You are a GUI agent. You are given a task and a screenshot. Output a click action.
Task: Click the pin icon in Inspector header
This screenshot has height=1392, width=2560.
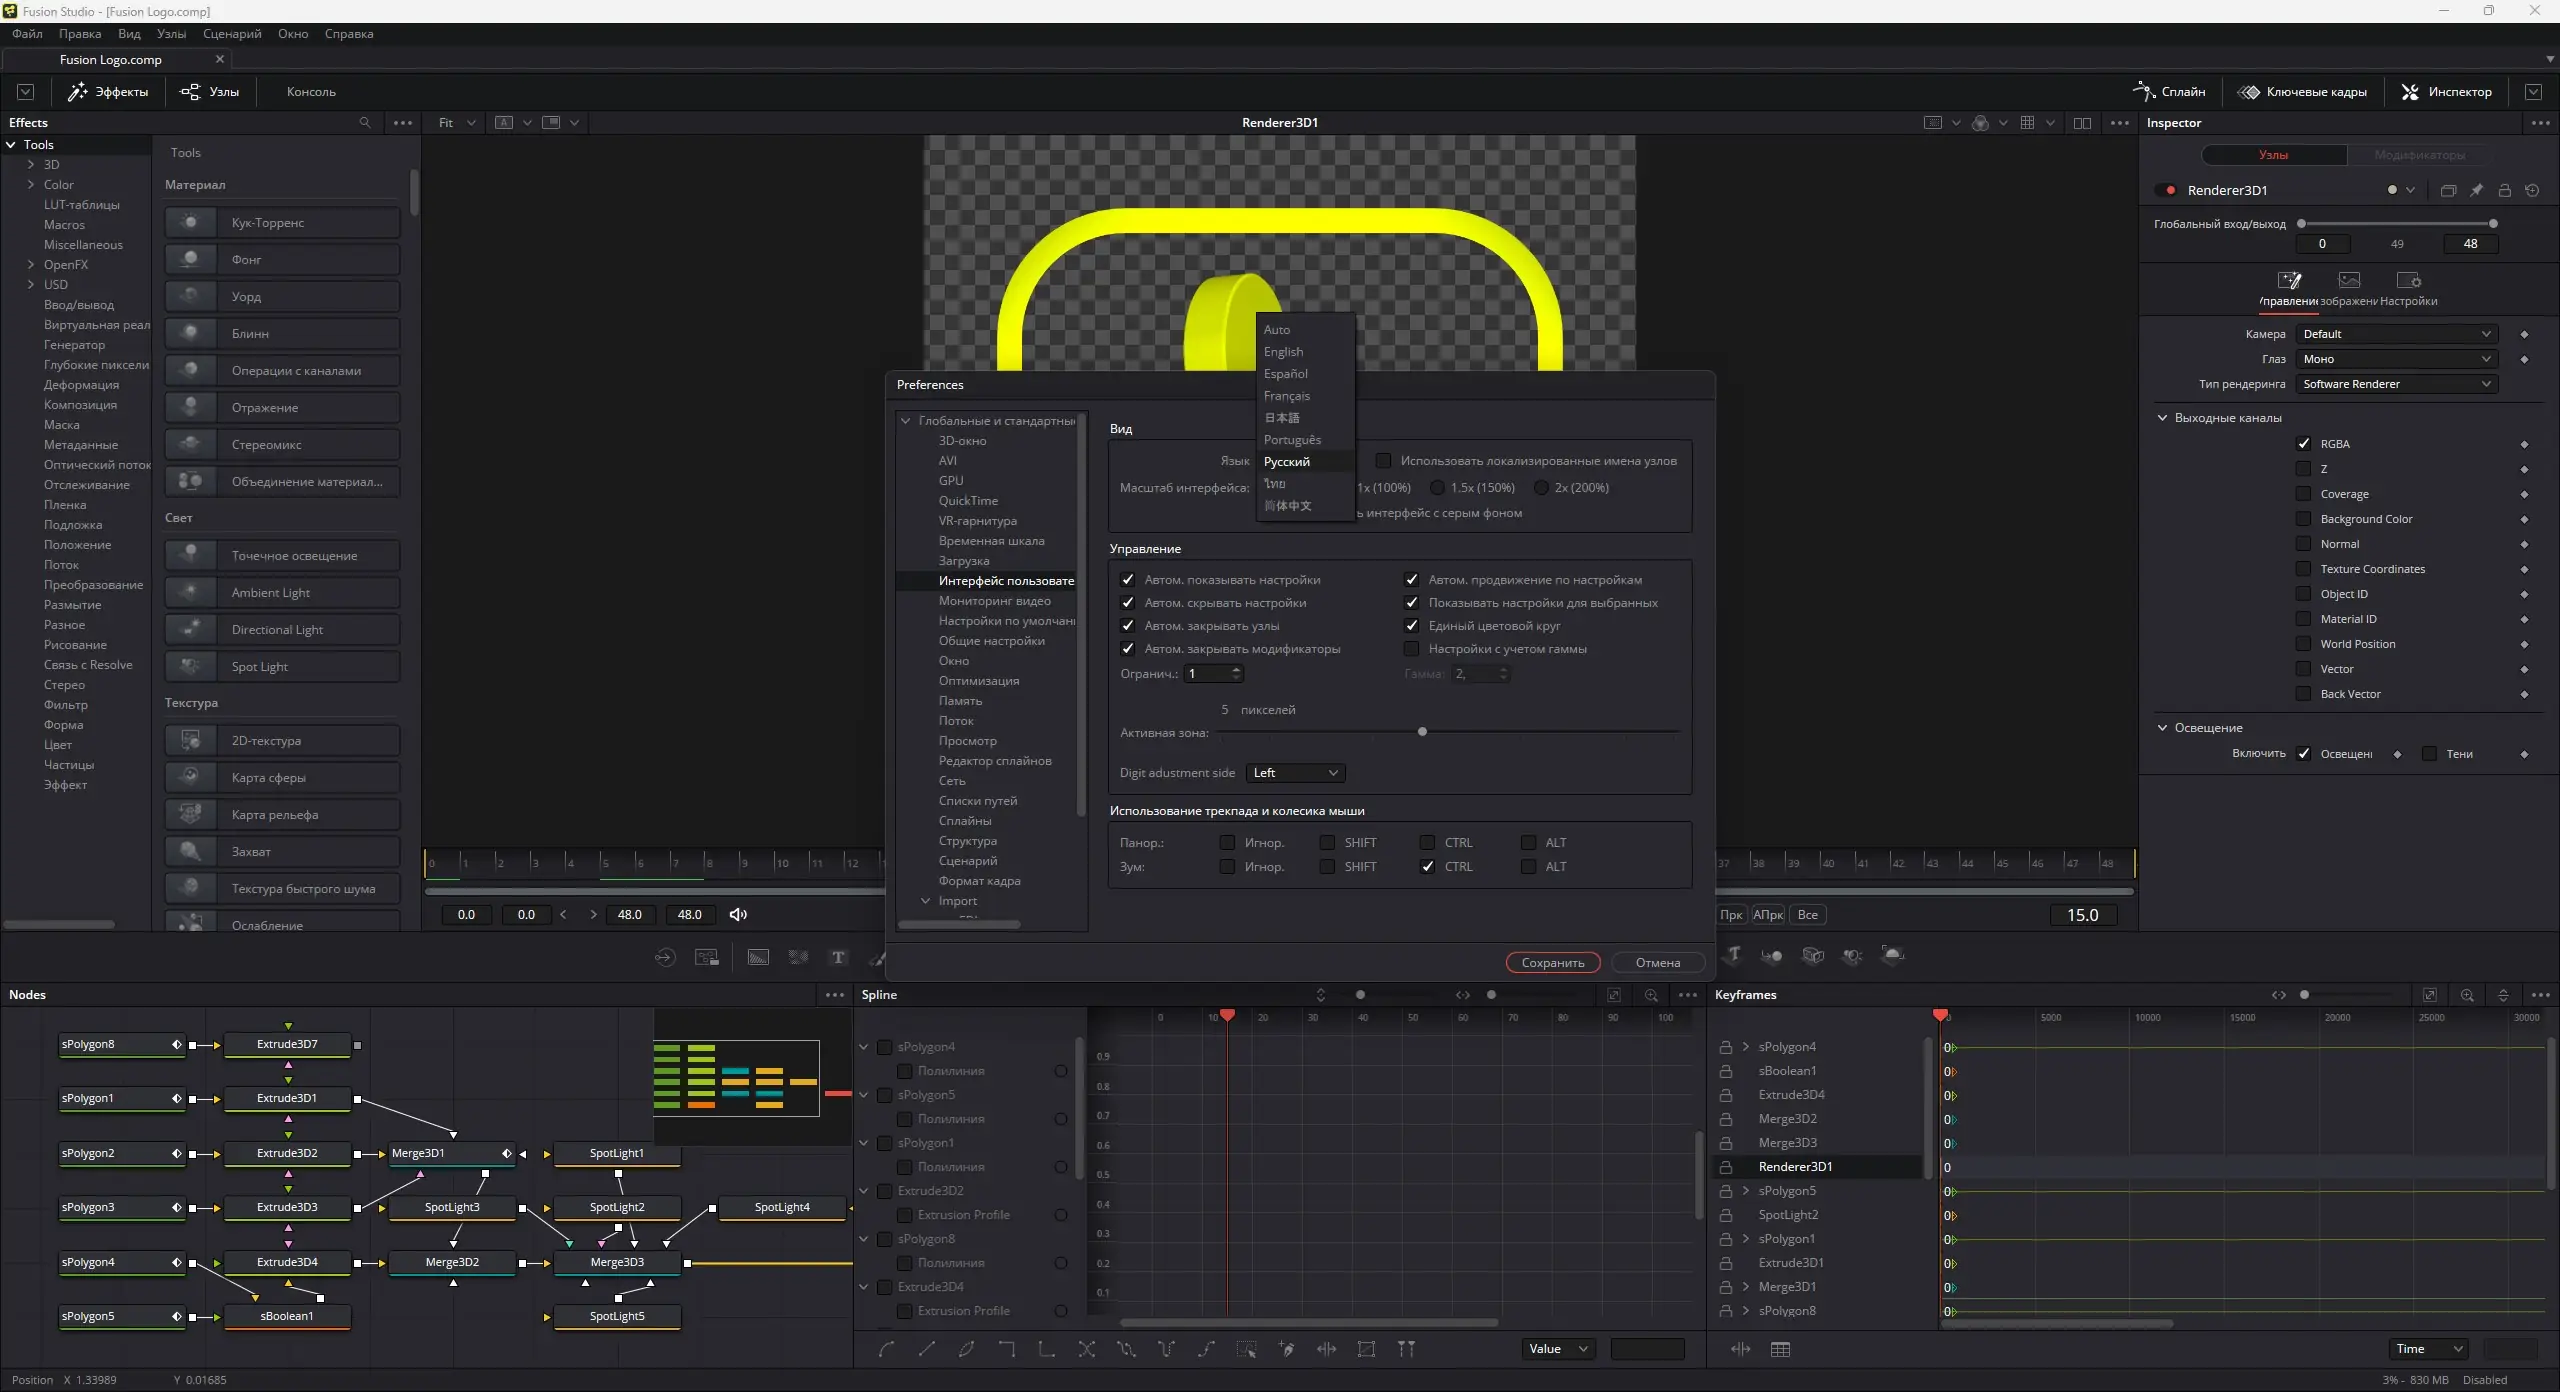tap(2476, 190)
